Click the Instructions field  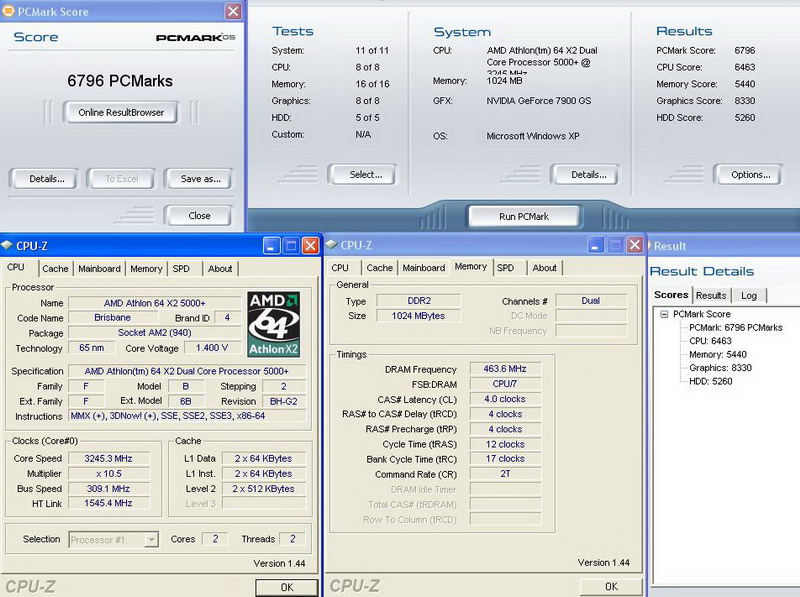[187, 416]
